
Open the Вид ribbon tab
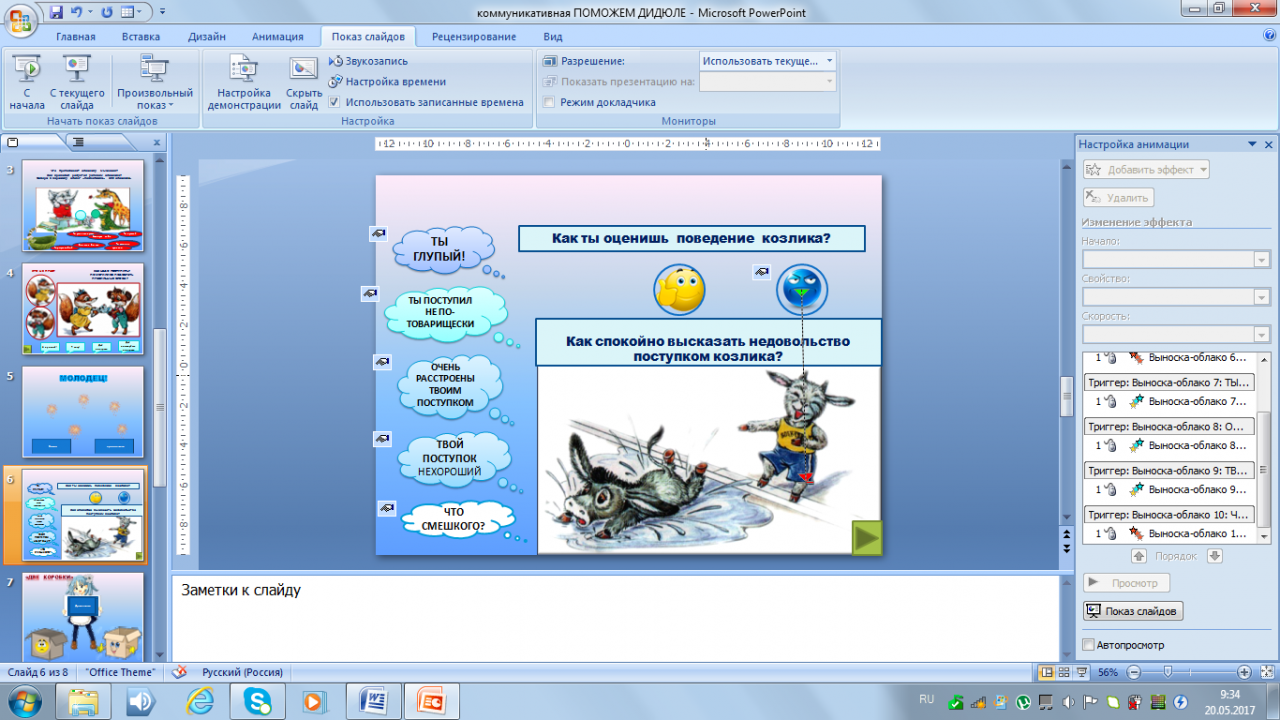(553, 37)
